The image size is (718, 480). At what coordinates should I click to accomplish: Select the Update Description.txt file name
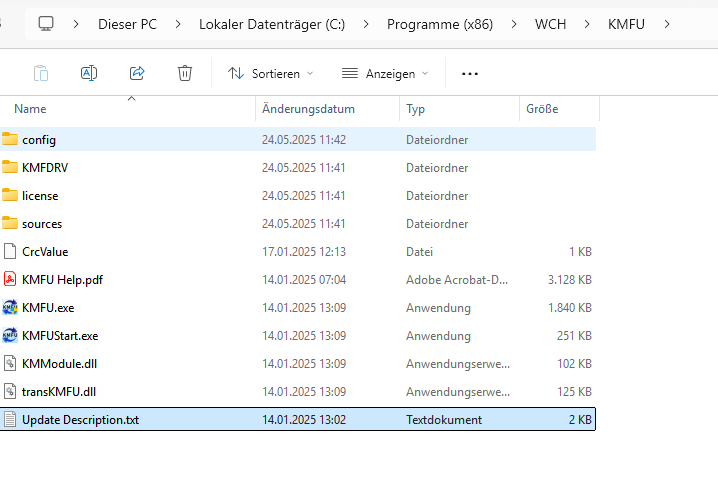point(80,420)
